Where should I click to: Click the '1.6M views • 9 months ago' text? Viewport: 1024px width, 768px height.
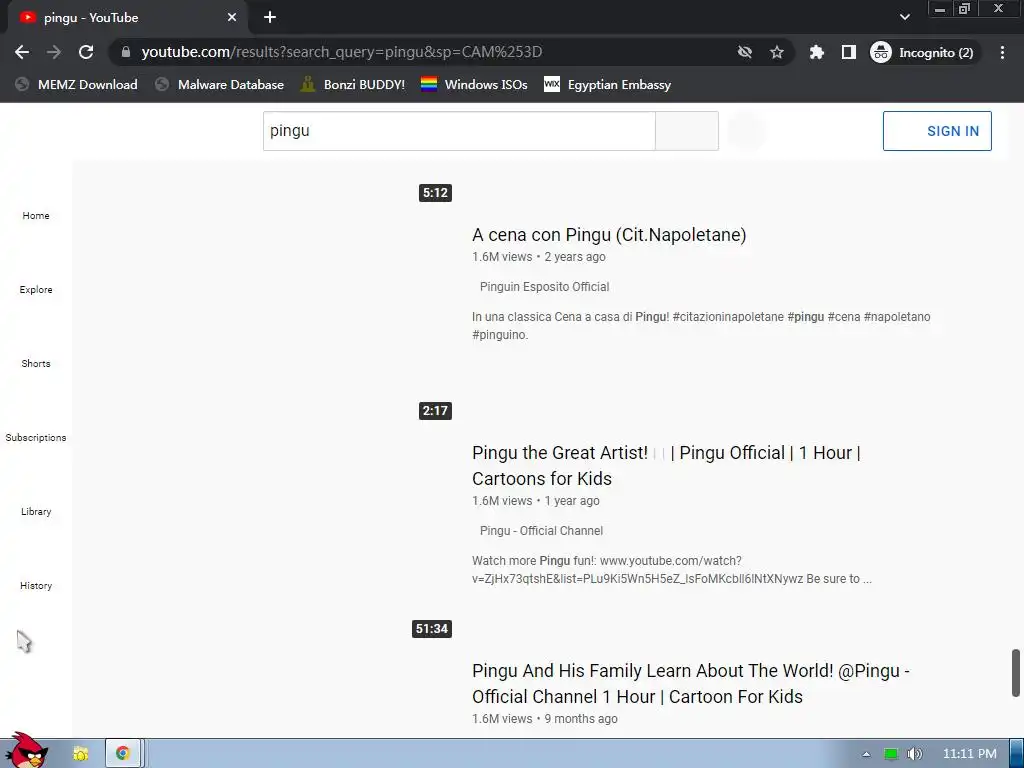click(545, 718)
